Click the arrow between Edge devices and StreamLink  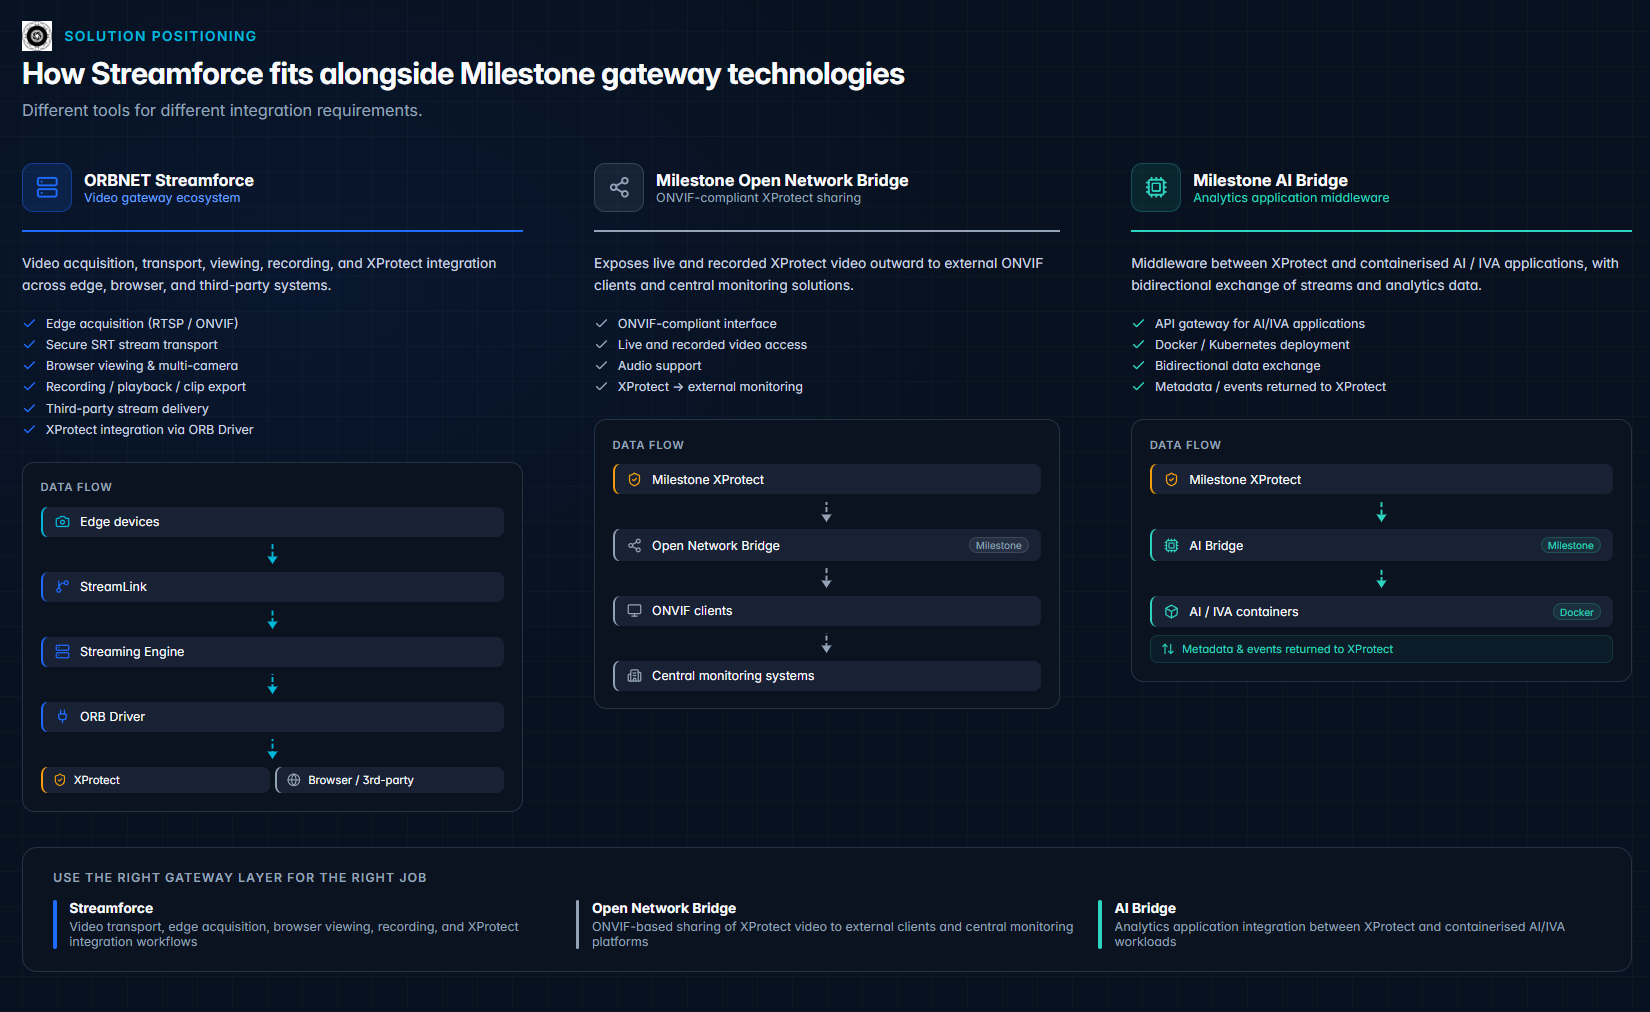(272, 554)
